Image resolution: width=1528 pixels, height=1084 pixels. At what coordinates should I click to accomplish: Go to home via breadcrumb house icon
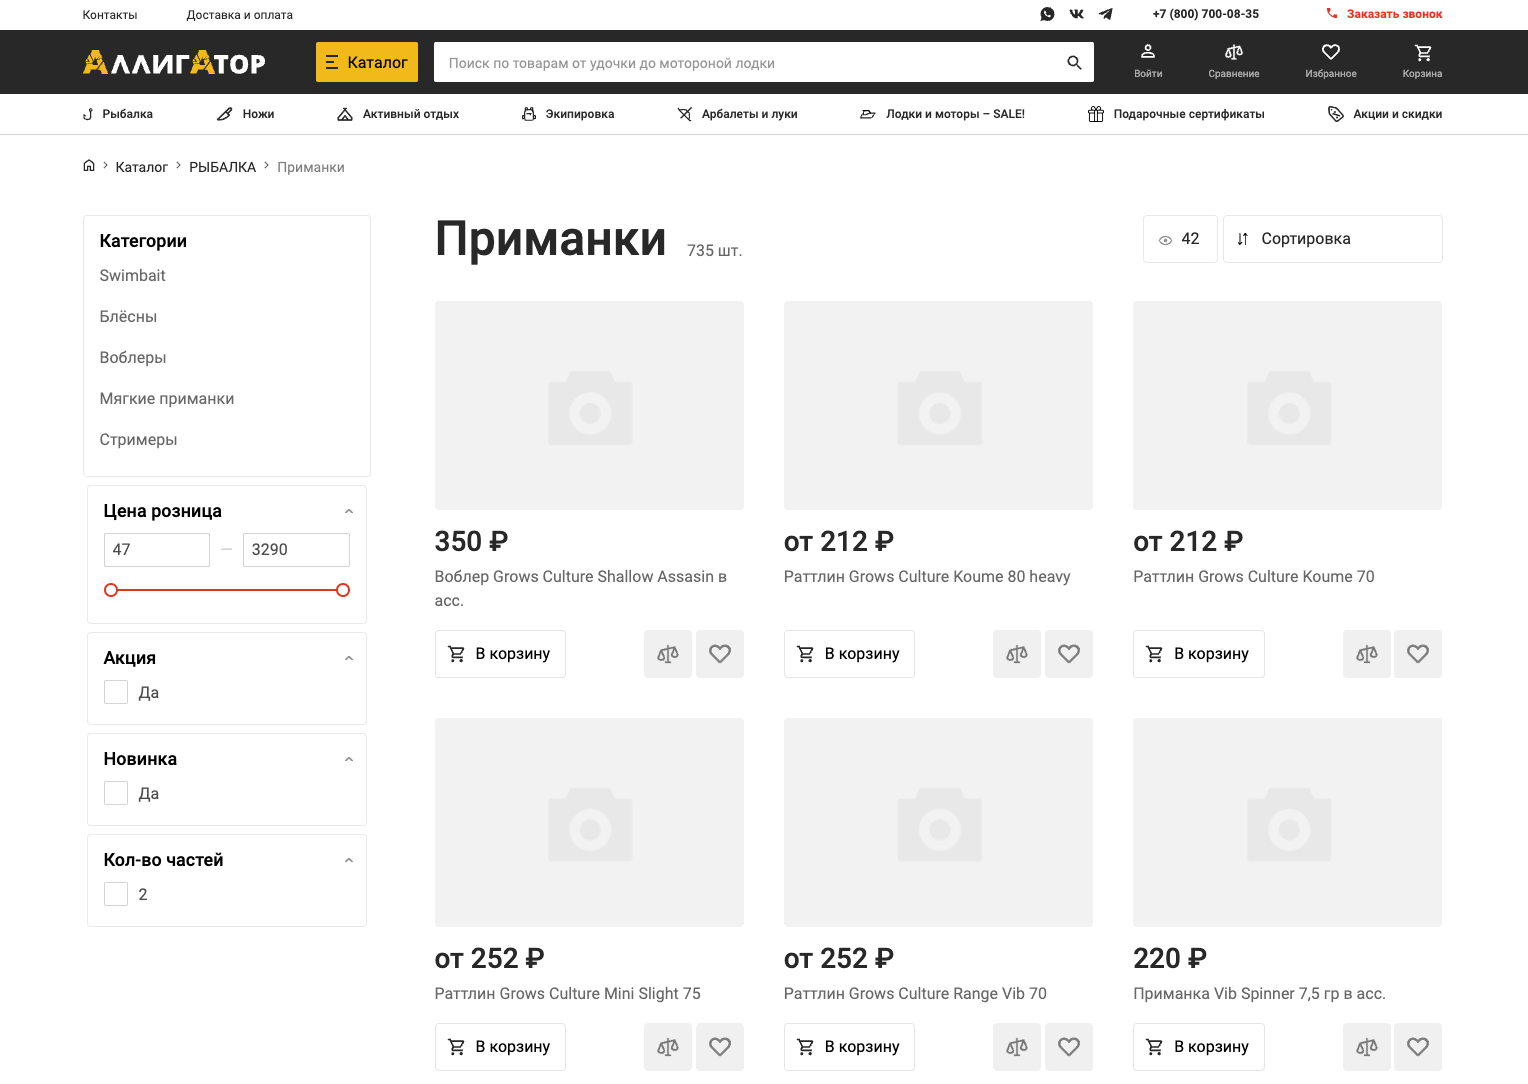click(x=89, y=166)
